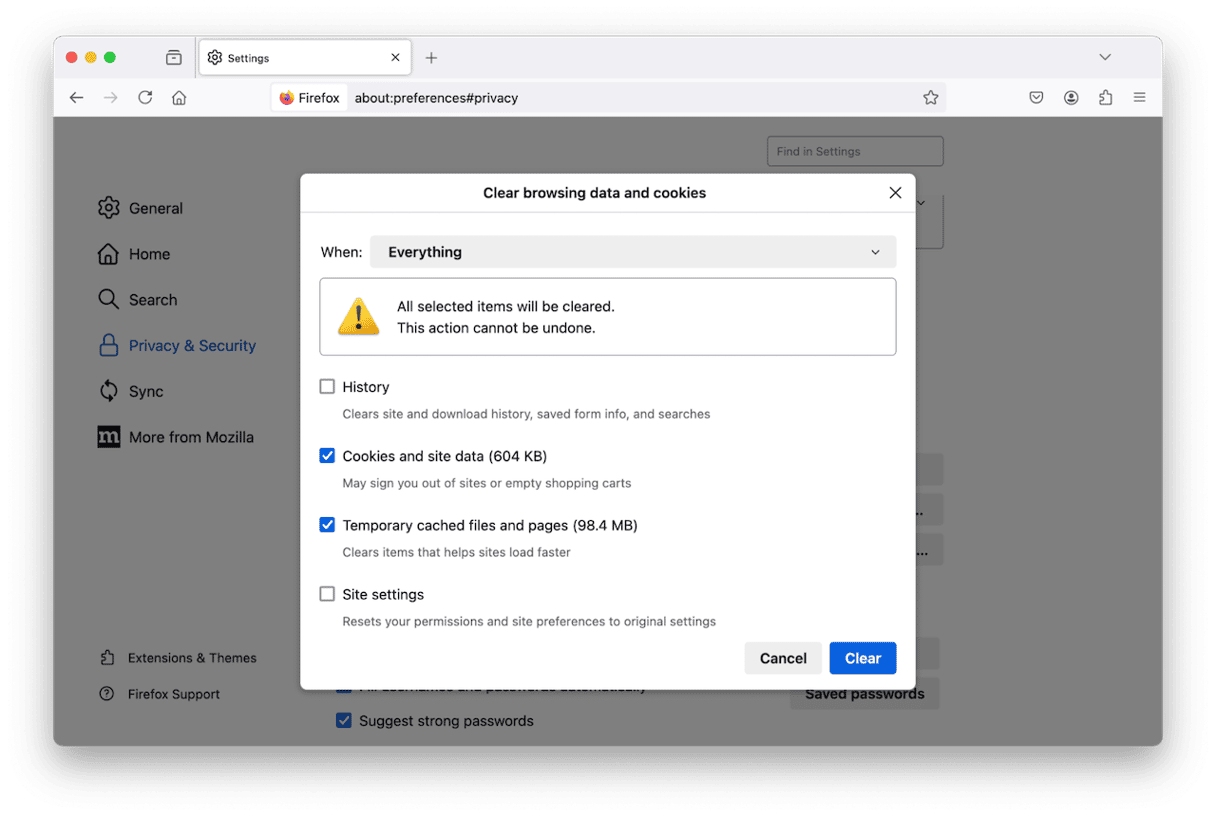
Task: Save the page to Pocket
Action: point(1036,97)
